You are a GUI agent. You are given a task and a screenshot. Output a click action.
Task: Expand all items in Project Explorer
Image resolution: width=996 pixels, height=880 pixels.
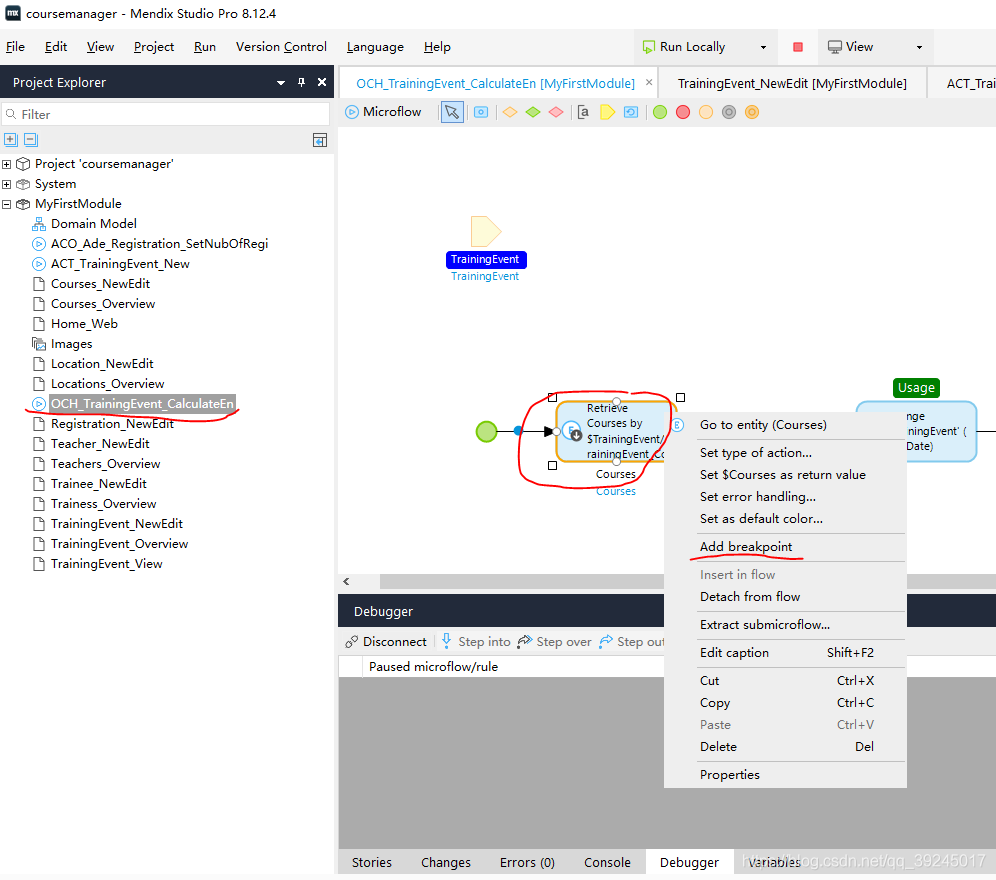(x=11, y=140)
